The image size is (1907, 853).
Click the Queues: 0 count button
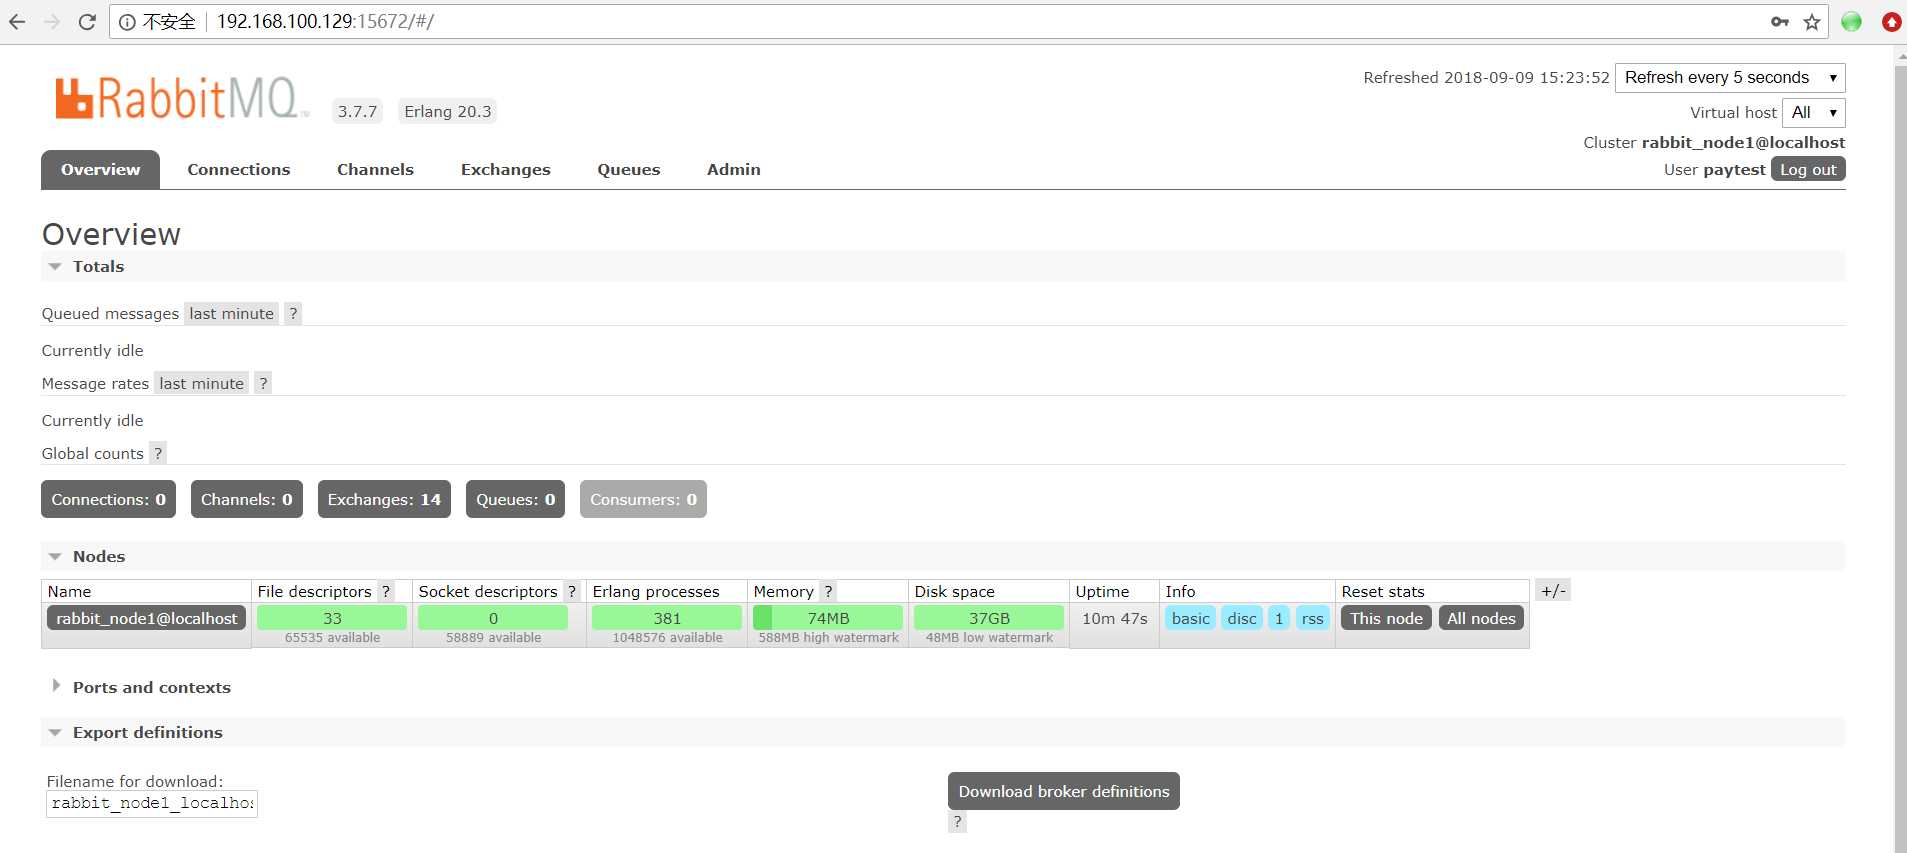tap(515, 500)
